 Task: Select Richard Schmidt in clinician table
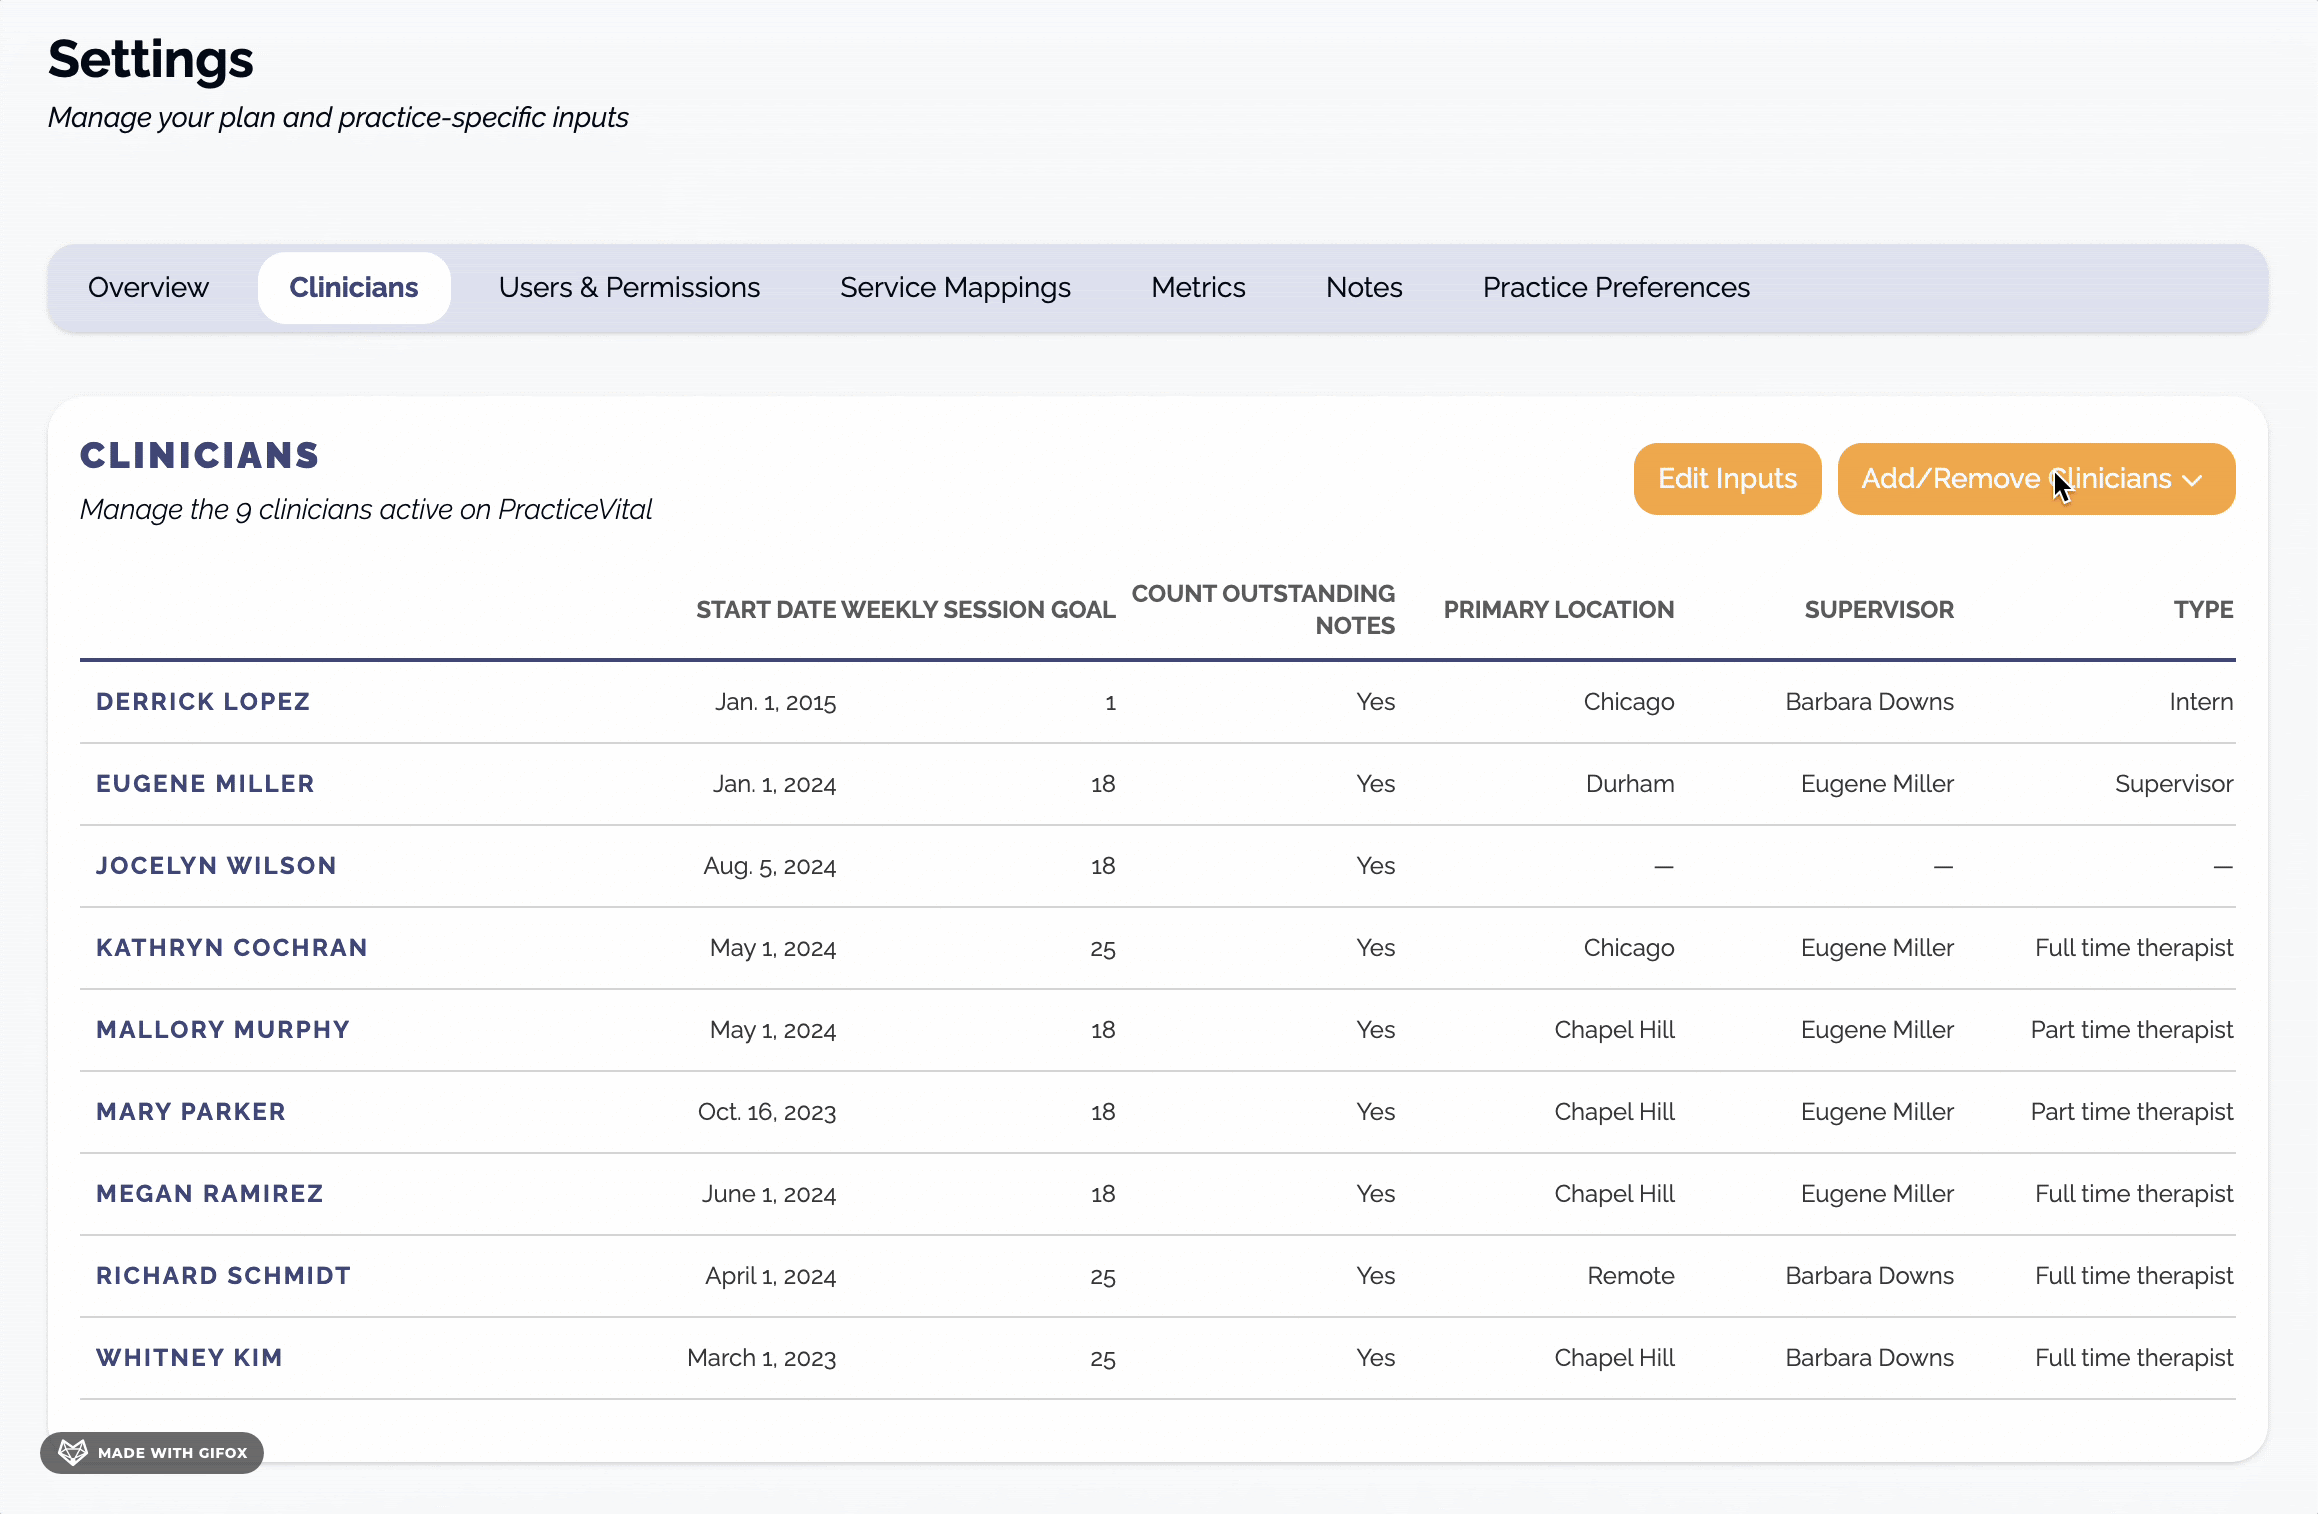(223, 1276)
